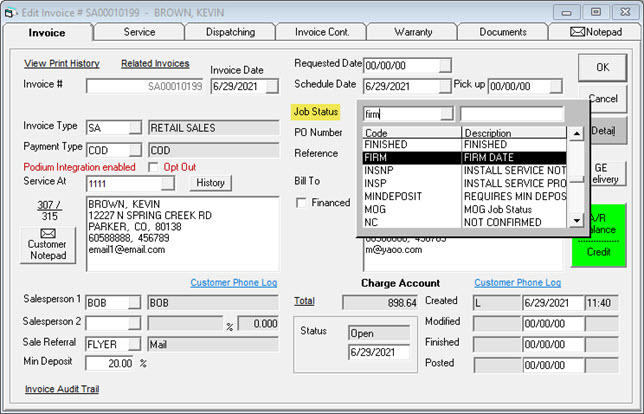Click the Status date field 6/29/2021
The image size is (644, 414).
(379, 352)
